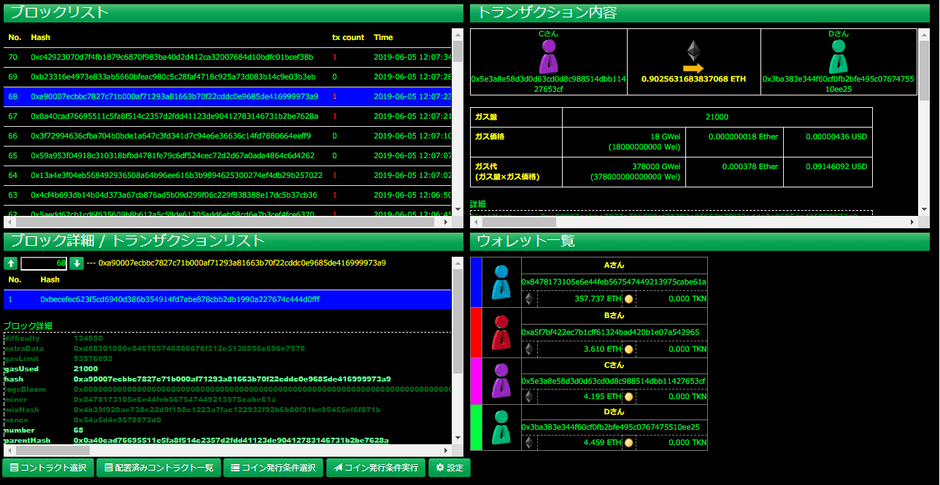Click Dさん green avatar icon in wallet list
This screenshot has height=485, width=940.
[x=501, y=427]
